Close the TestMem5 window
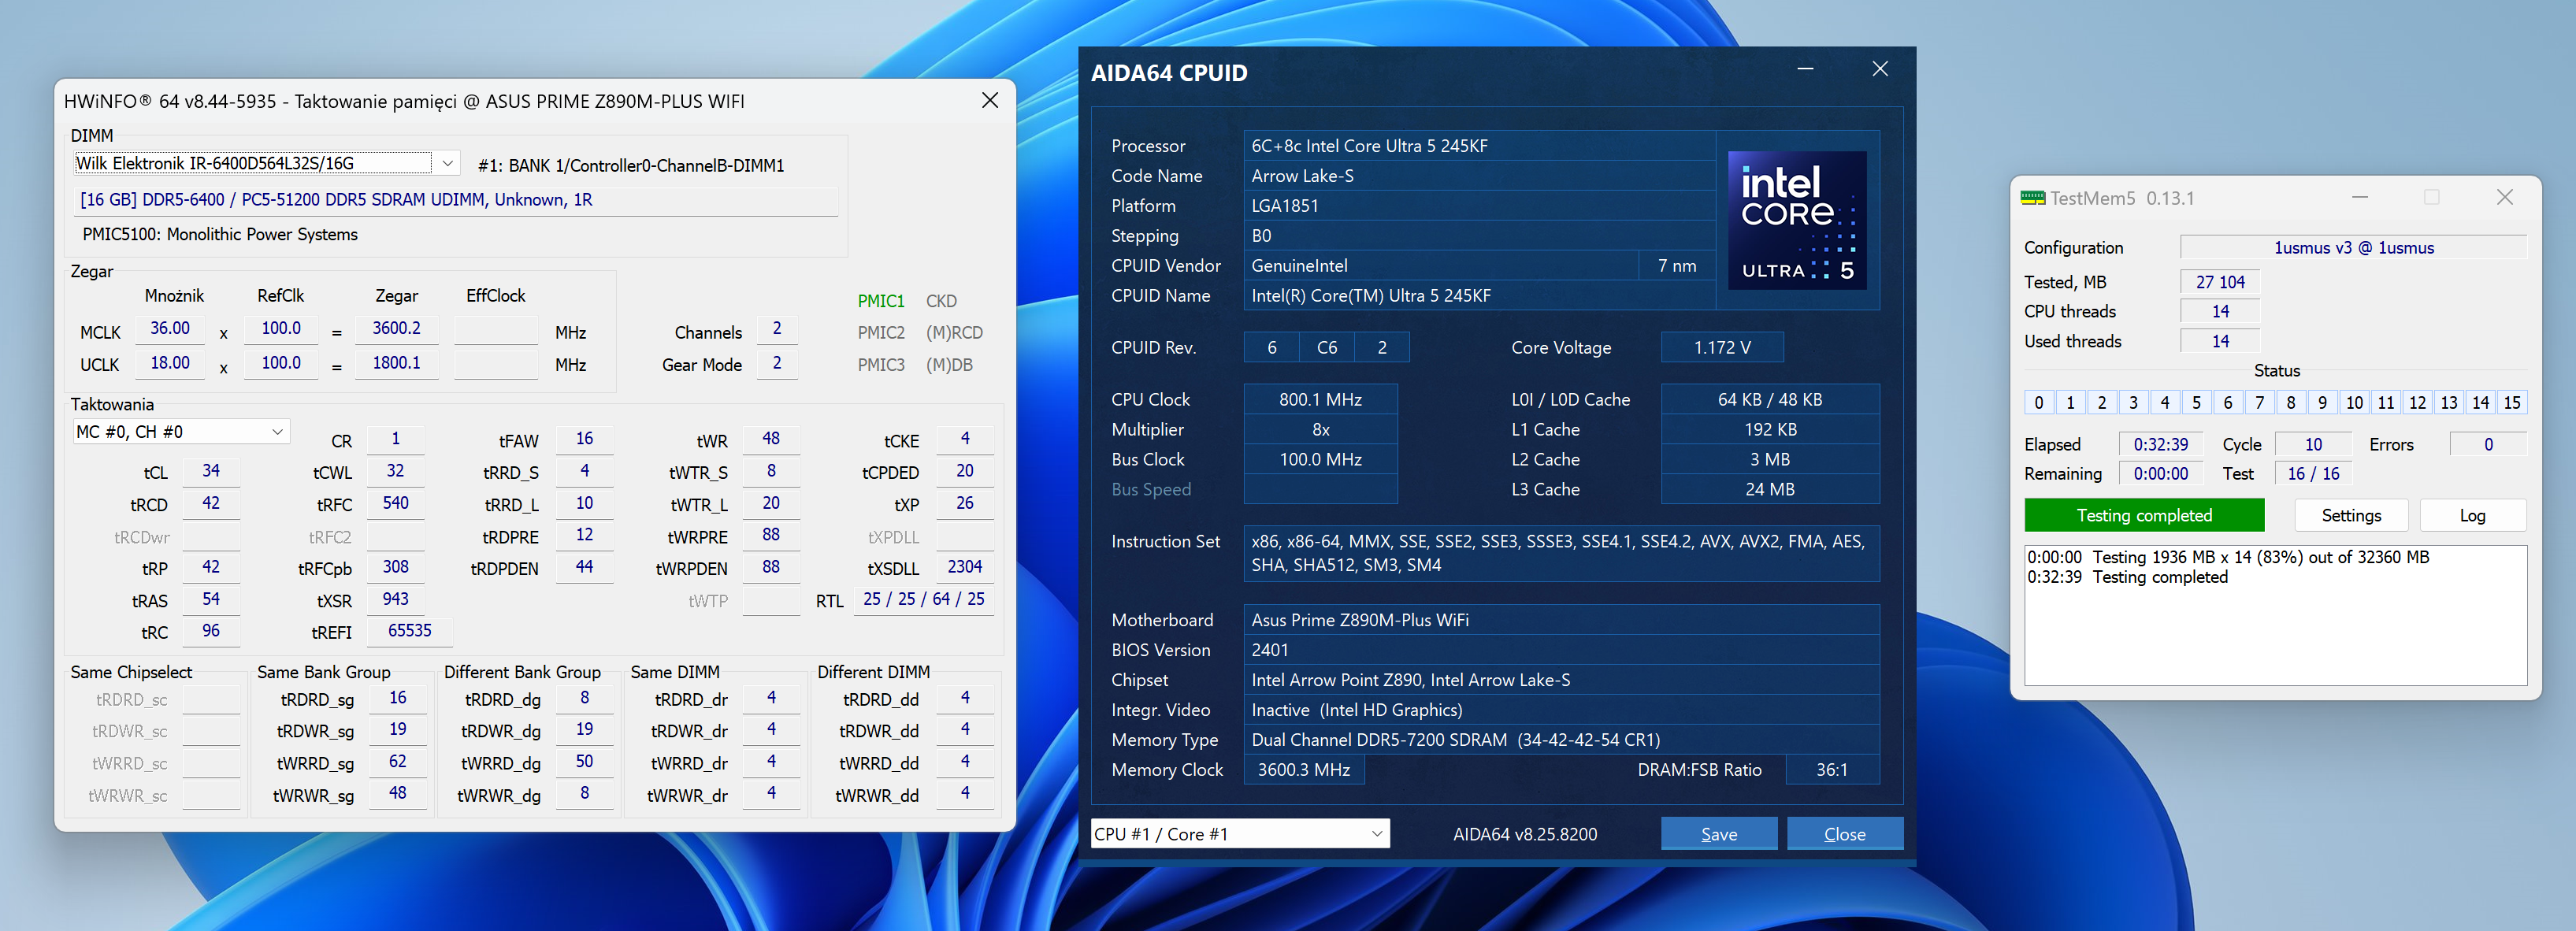Viewport: 2576px width, 931px height. pyautogui.click(x=2504, y=198)
